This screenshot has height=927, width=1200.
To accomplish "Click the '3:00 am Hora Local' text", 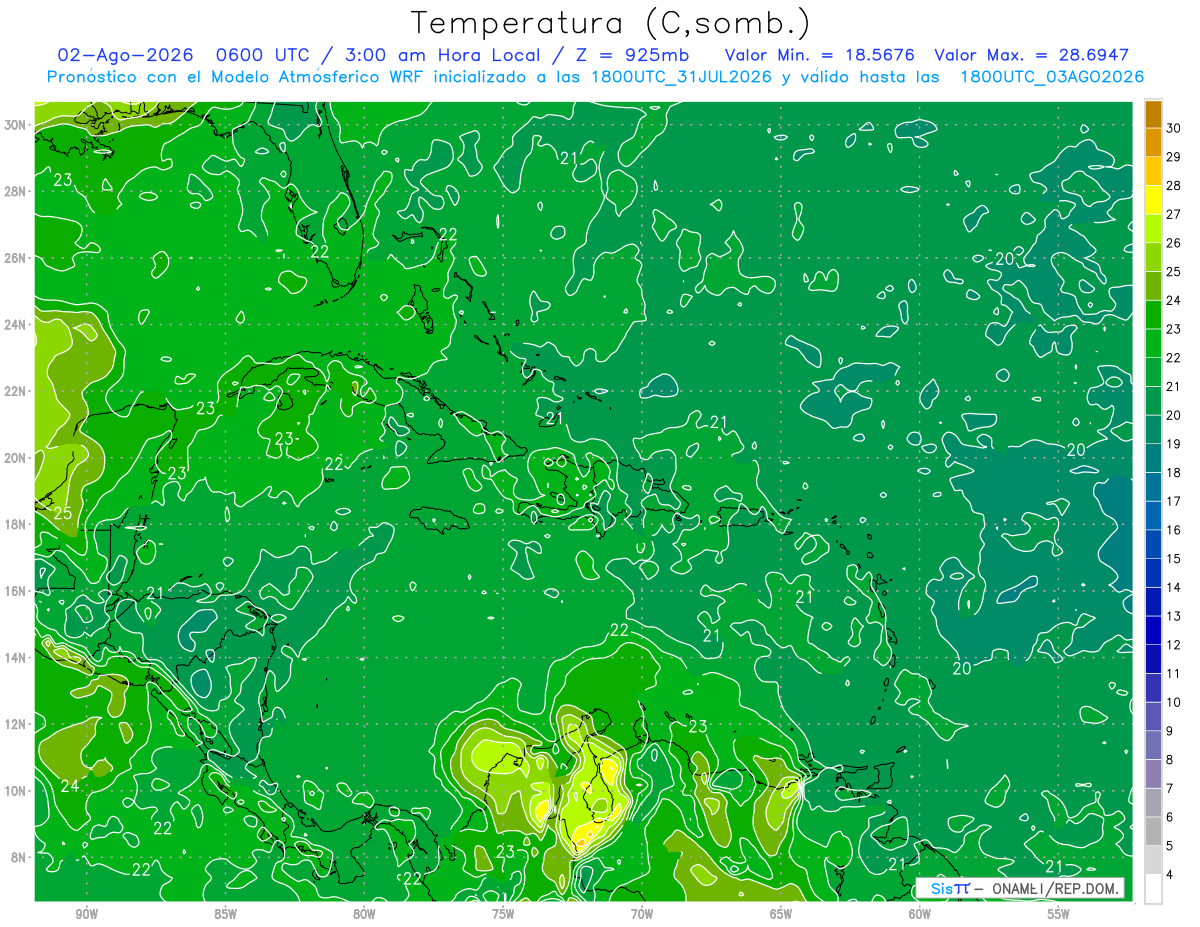I will pyautogui.click(x=444, y=55).
